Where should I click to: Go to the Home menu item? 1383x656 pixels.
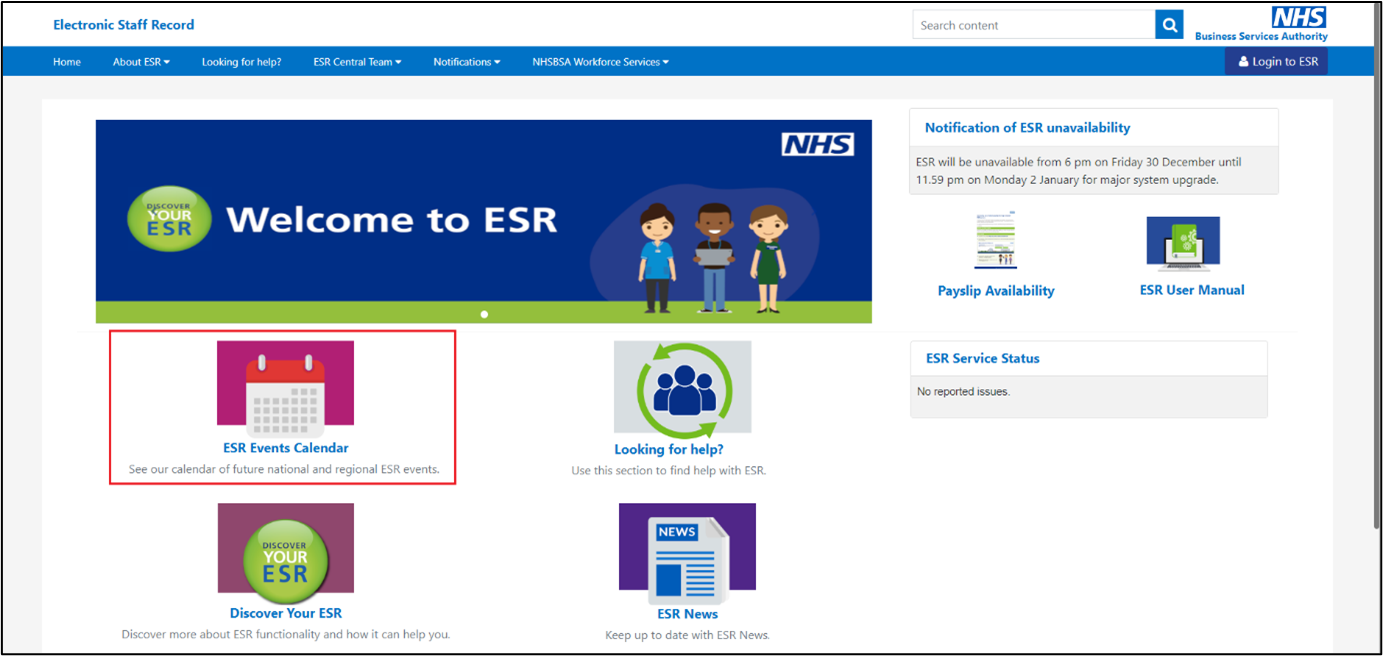pyautogui.click(x=67, y=62)
